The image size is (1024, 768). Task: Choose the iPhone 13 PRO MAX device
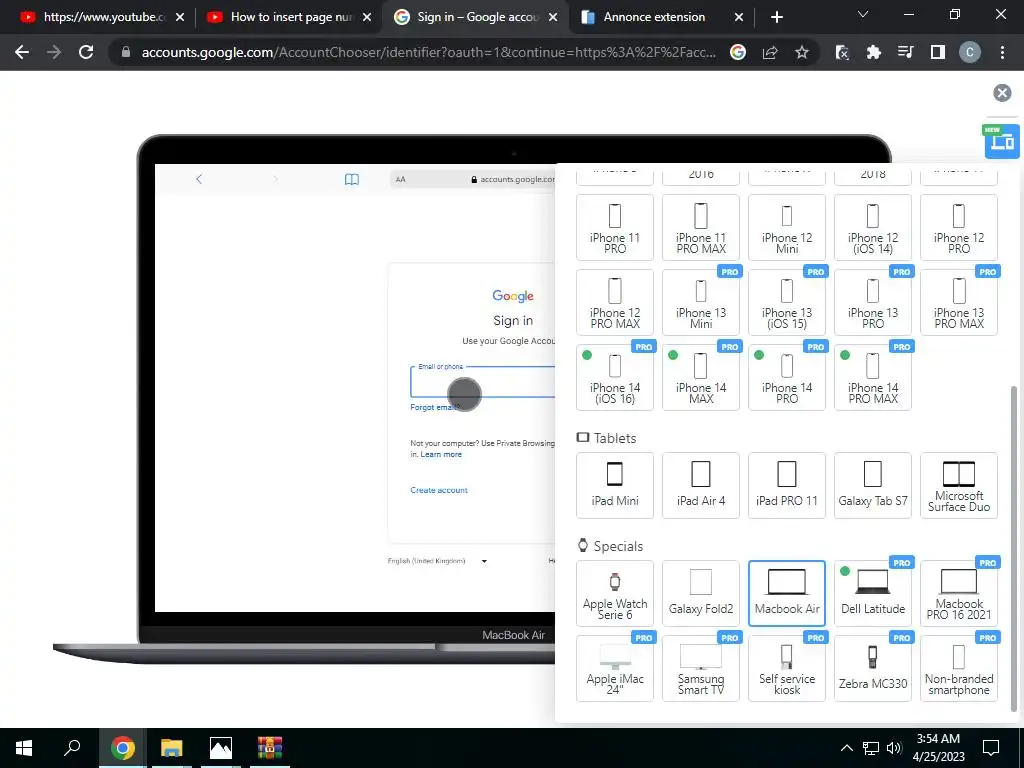pyautogui.click(x=959, y=303)
